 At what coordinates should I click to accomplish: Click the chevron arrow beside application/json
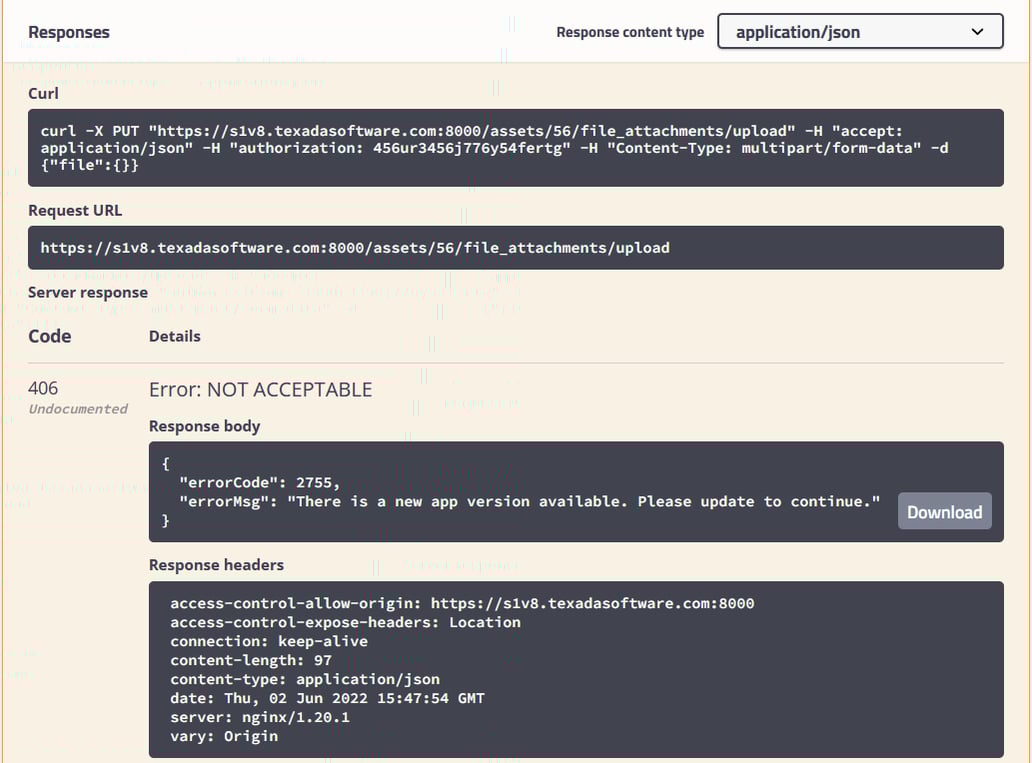977,32
